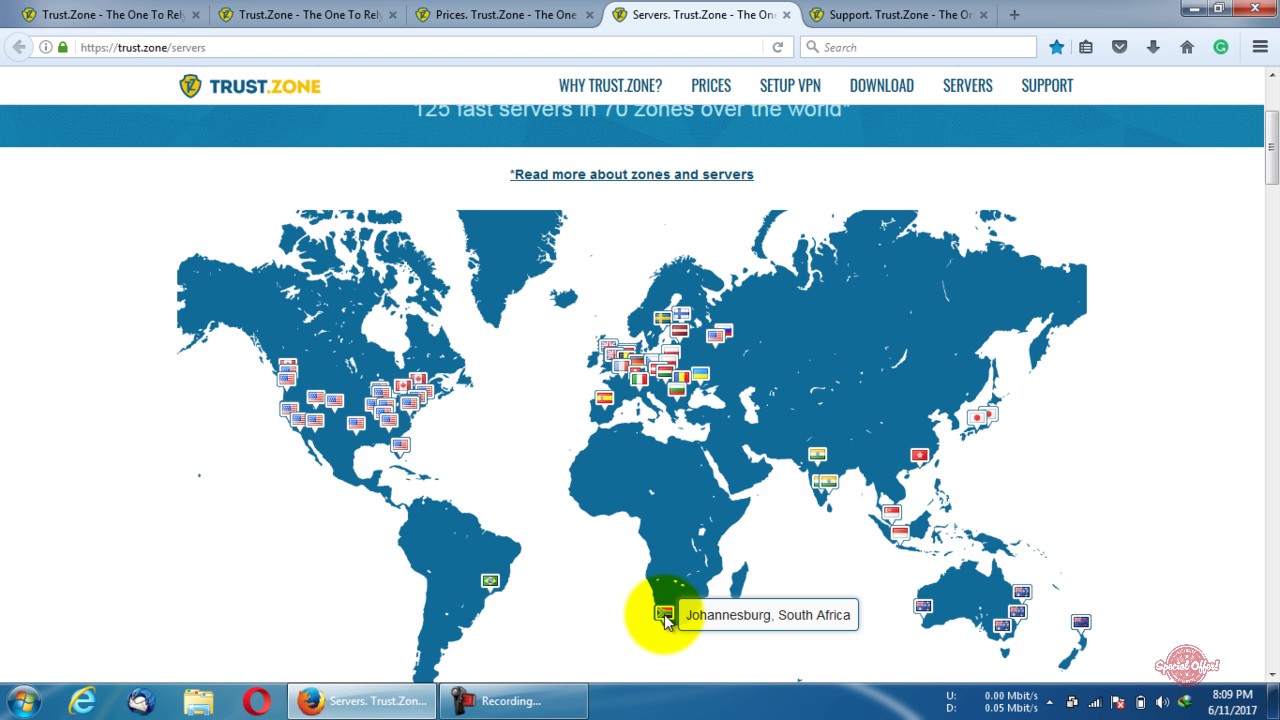The height and width of the screenshot is (720, 1280).
Task: Click the western Australia flag marker
Action: coord(923,606)
